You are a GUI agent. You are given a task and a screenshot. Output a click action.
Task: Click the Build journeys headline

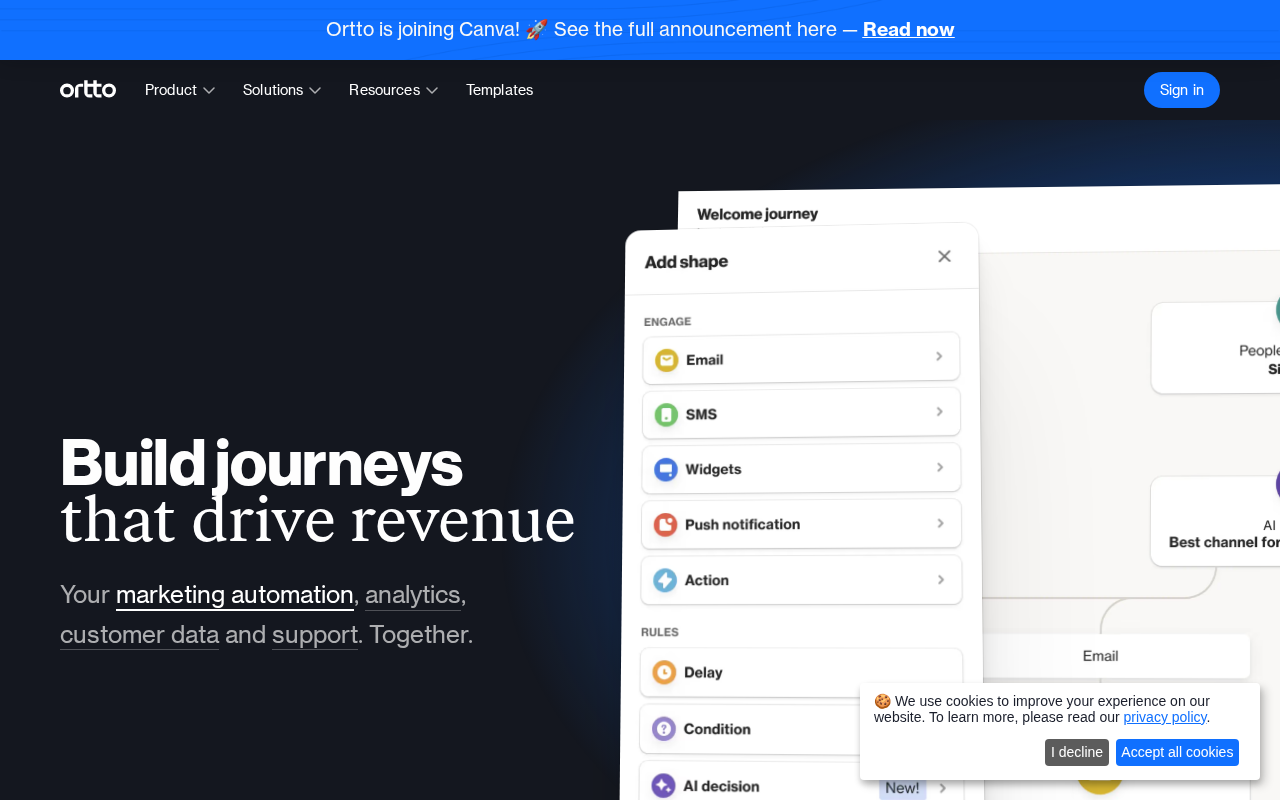pos(261,462)
